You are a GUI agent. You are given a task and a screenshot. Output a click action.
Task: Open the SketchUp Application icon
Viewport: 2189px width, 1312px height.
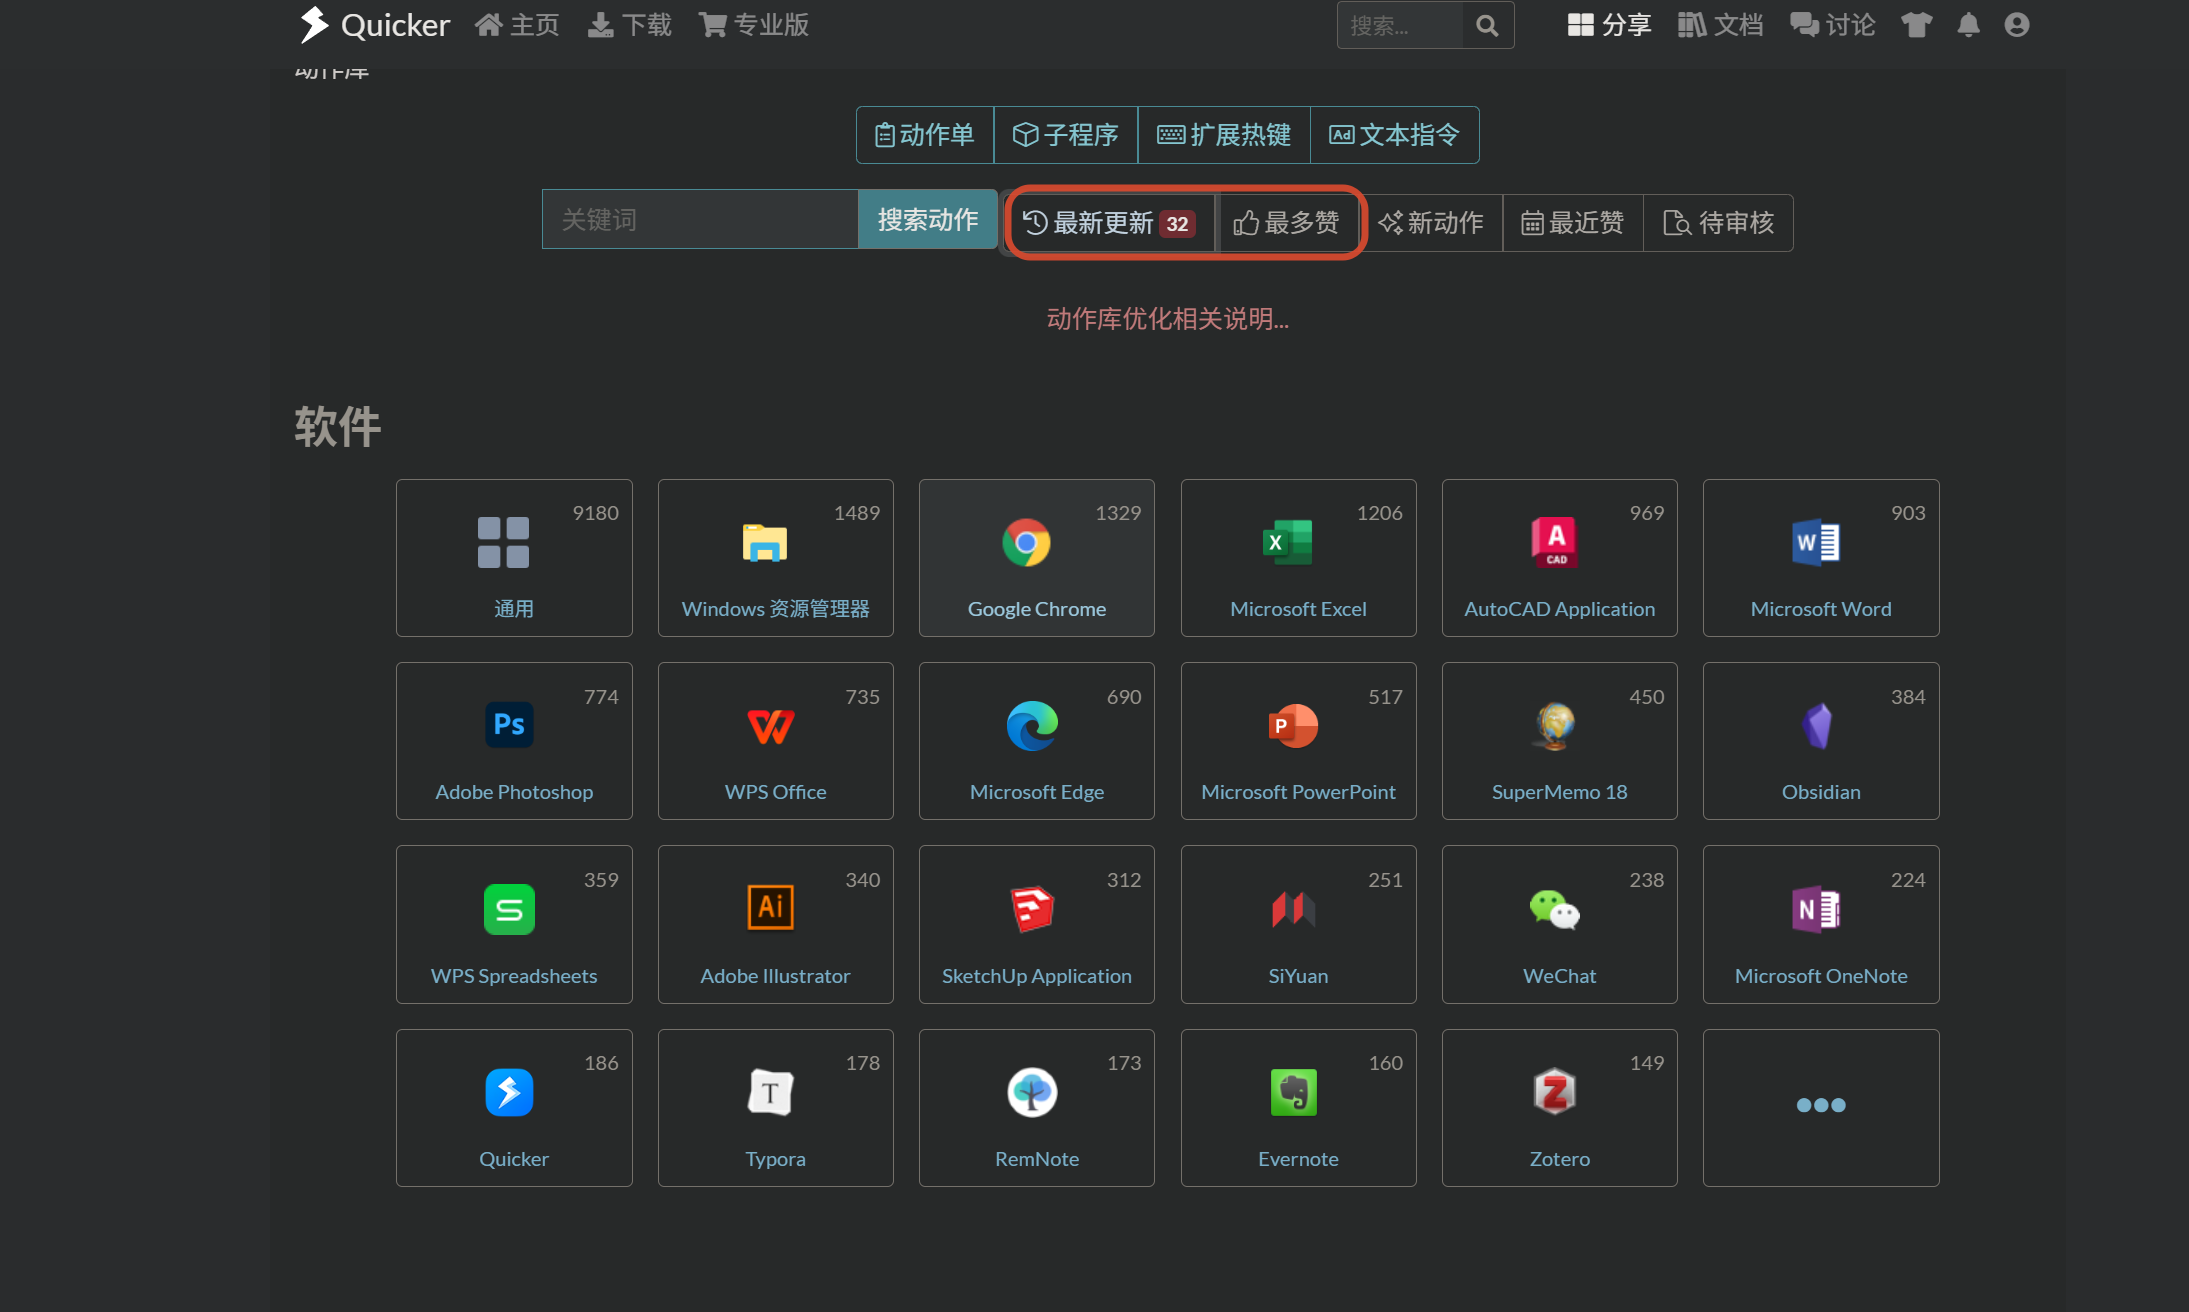tap(1032, 909)
